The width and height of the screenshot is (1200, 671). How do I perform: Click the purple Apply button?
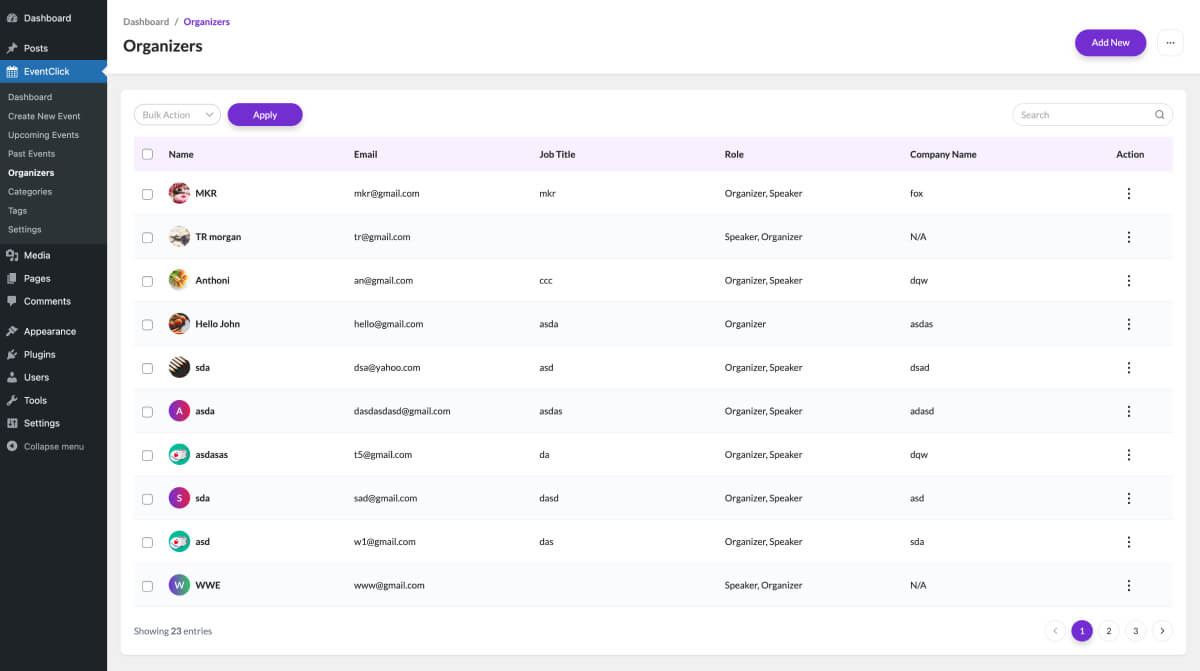click(x=265, y=115)
